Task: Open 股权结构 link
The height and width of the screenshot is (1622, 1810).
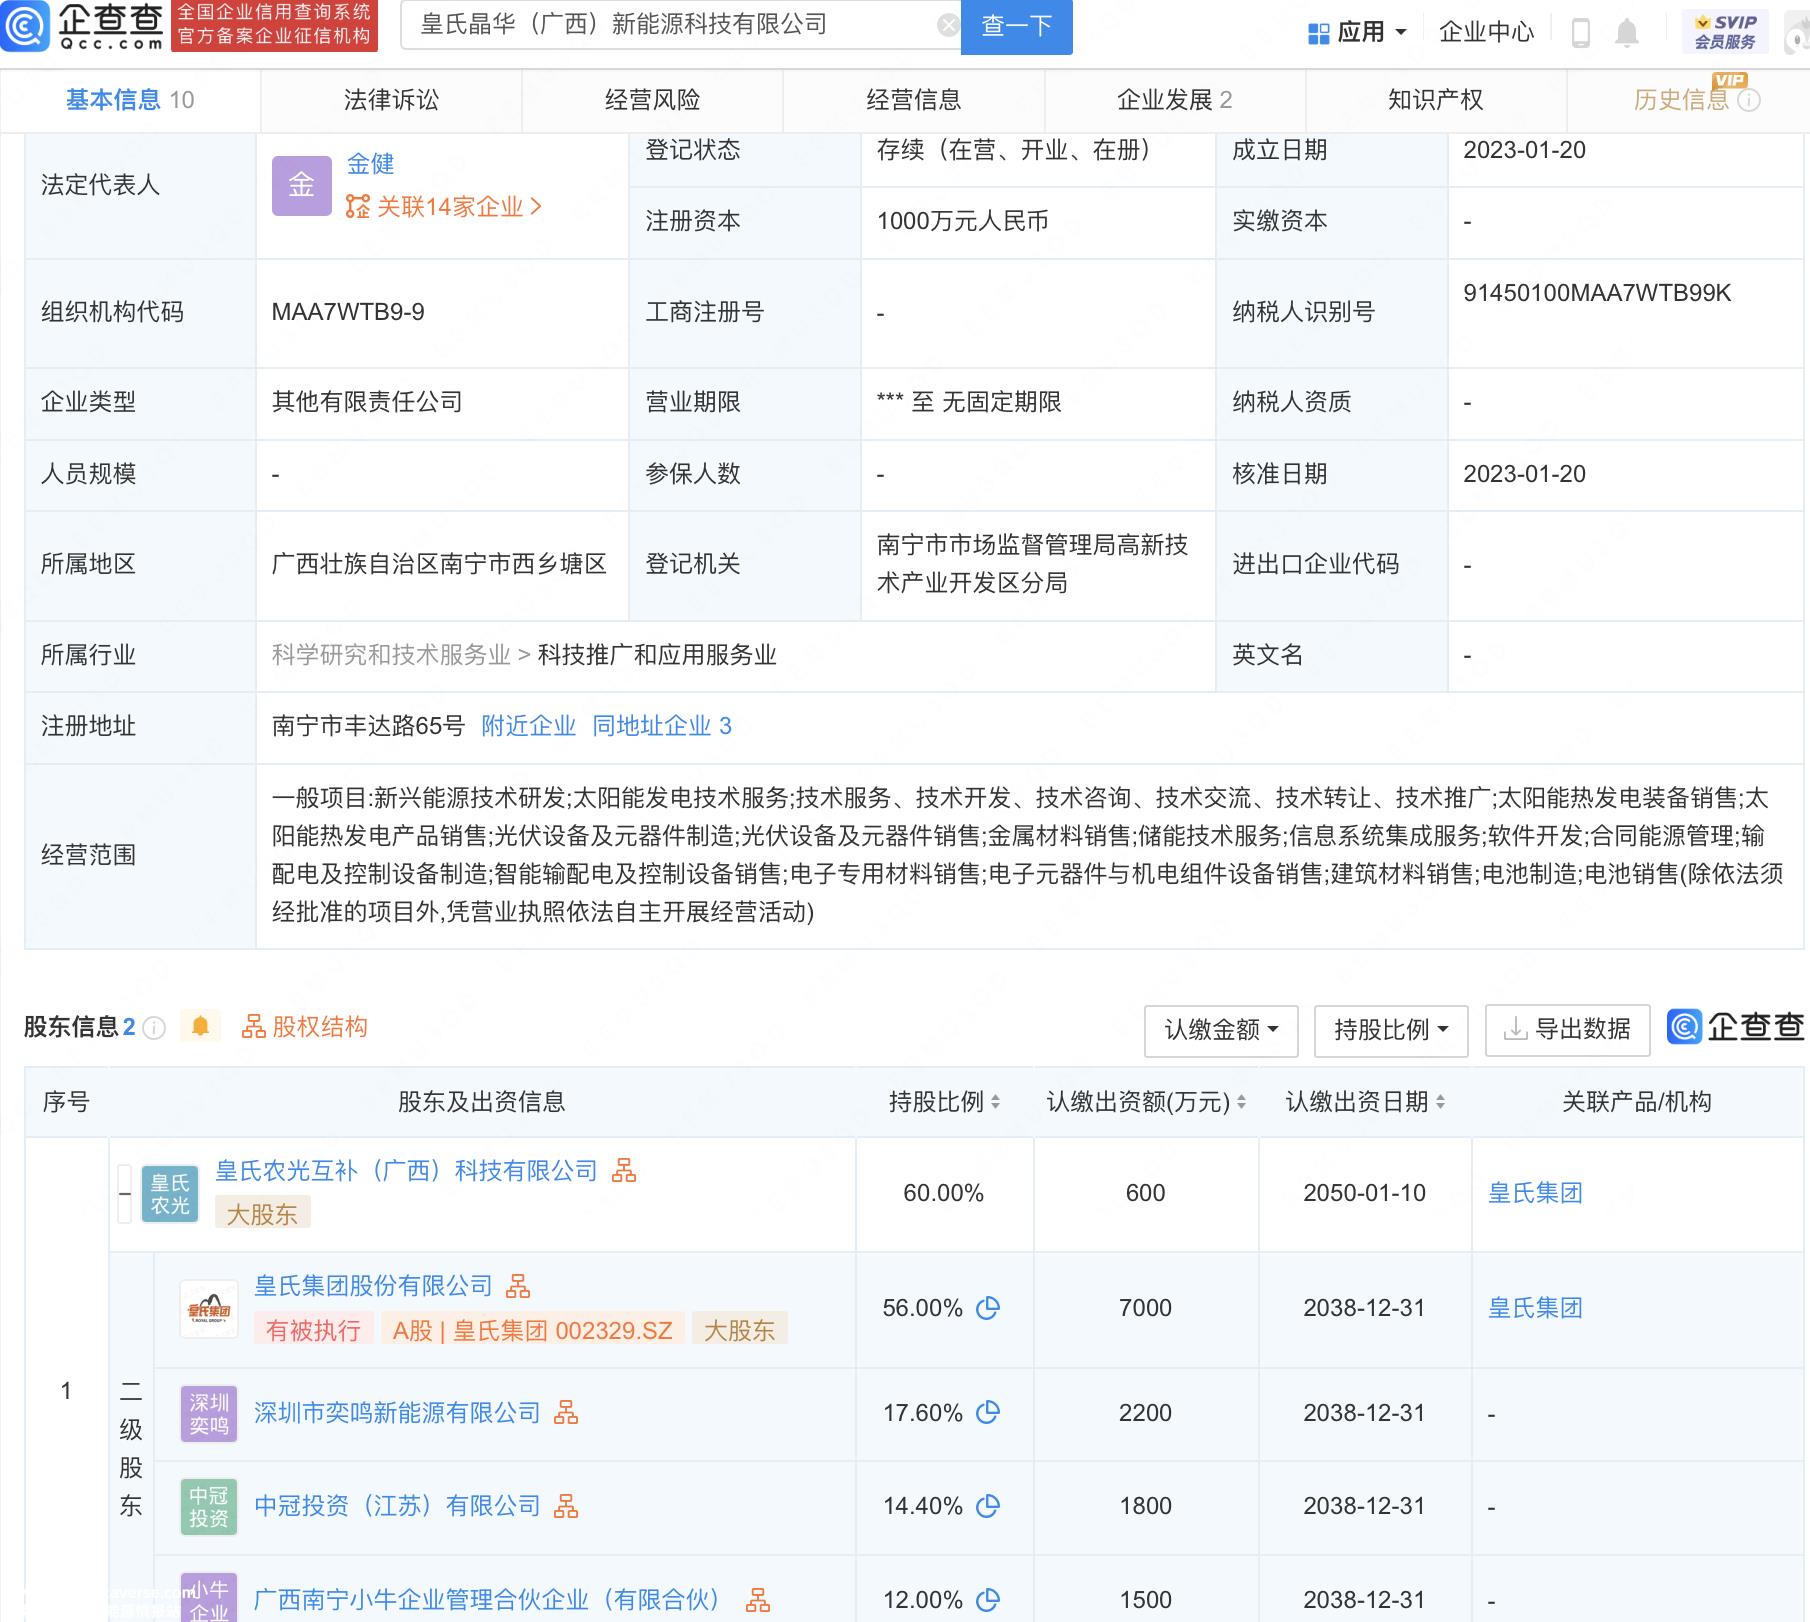Action: click(304, 1027)
